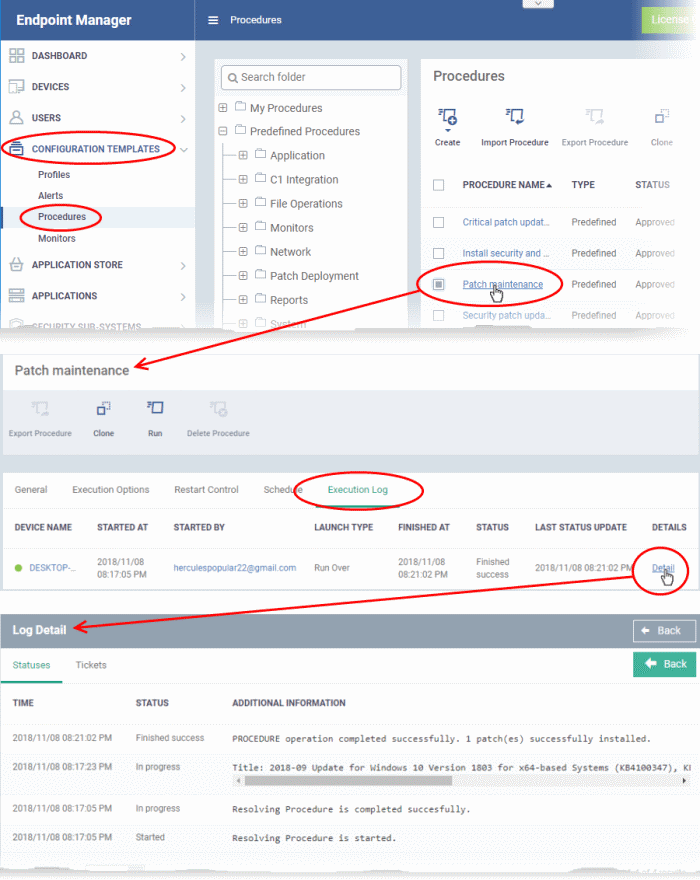Sort by the Procedure Name column header
This screenshot has height=880, width=700.
pyautogui.click(x=507, y=185)
